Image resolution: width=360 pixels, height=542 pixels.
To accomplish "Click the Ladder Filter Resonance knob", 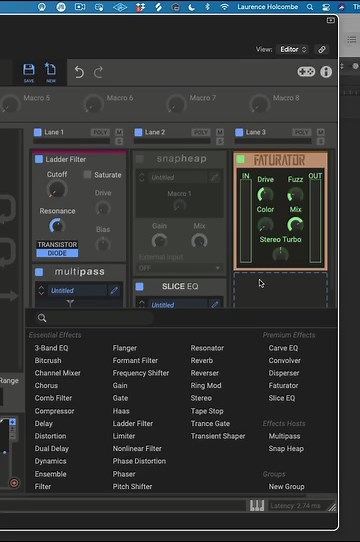I will 57,225.
